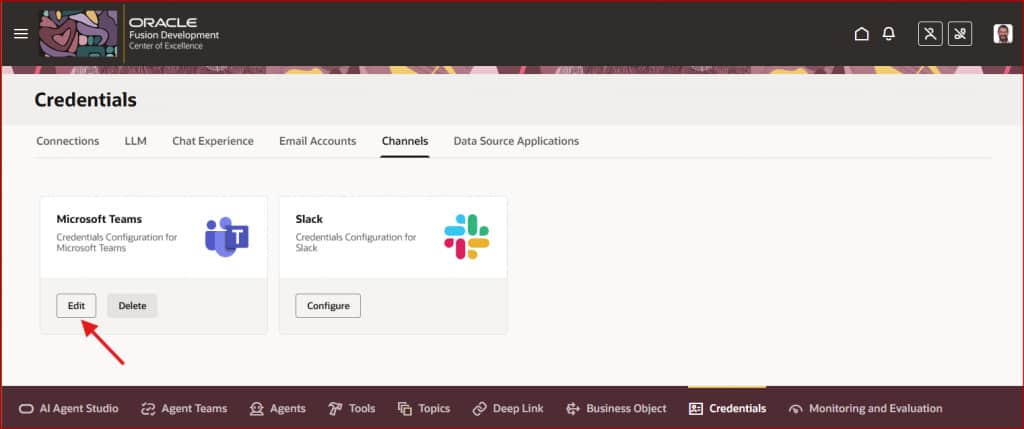Open Monitoring and Evaluation in bottom nav

tap(865, 409)
